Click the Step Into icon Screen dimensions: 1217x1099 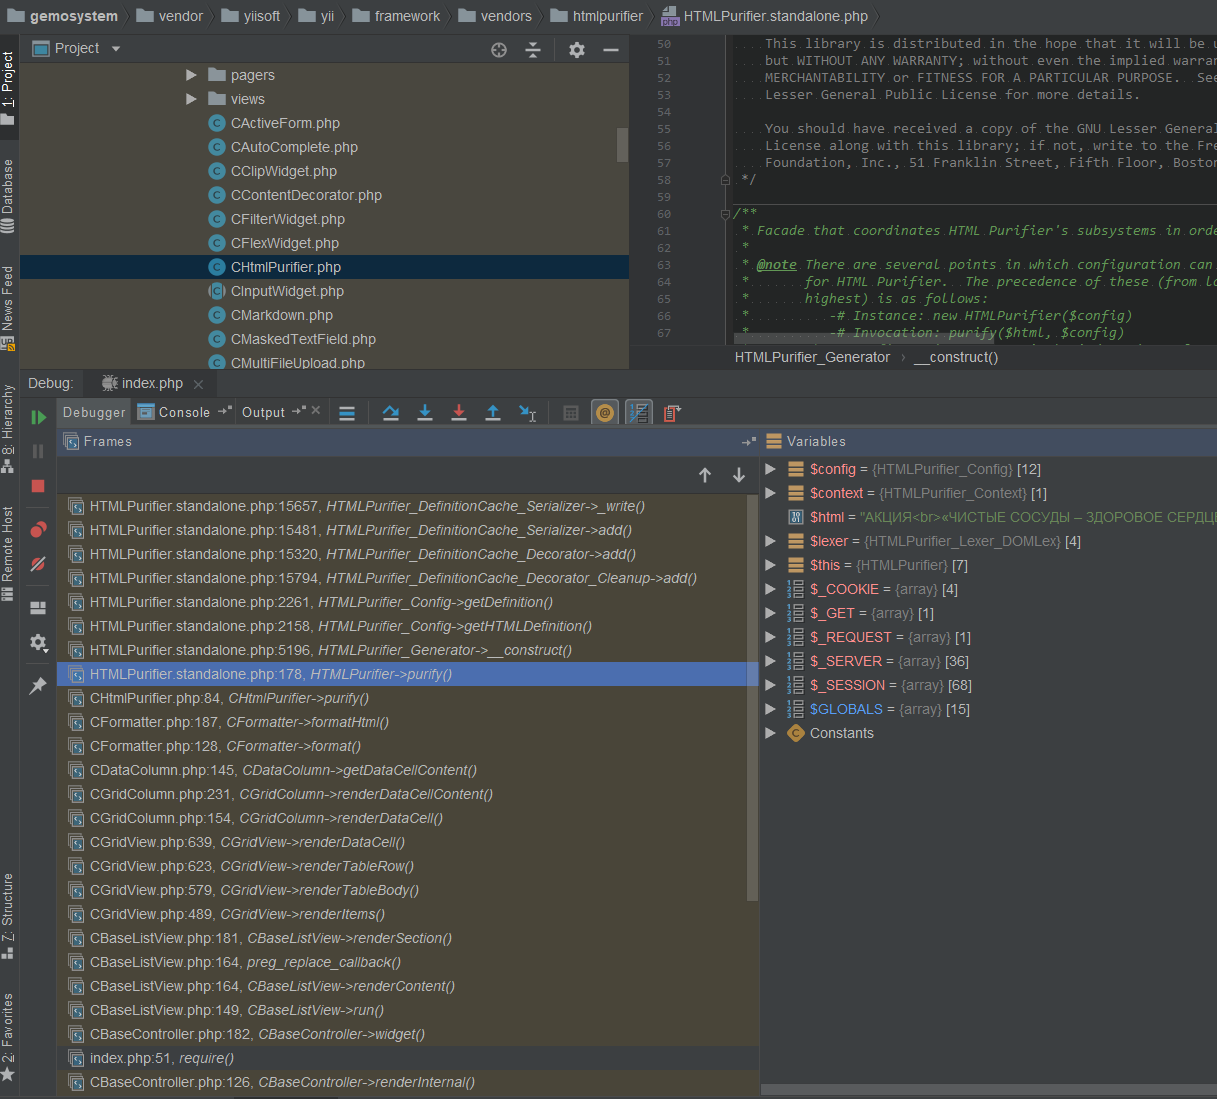point(425,413)
